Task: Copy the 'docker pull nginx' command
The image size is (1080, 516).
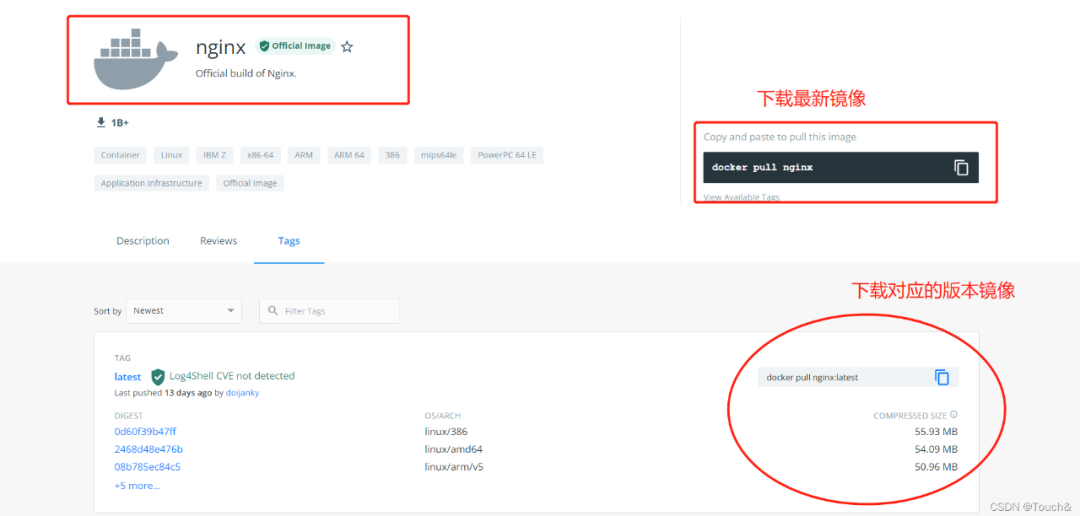Action: click(x=961, y=167)
